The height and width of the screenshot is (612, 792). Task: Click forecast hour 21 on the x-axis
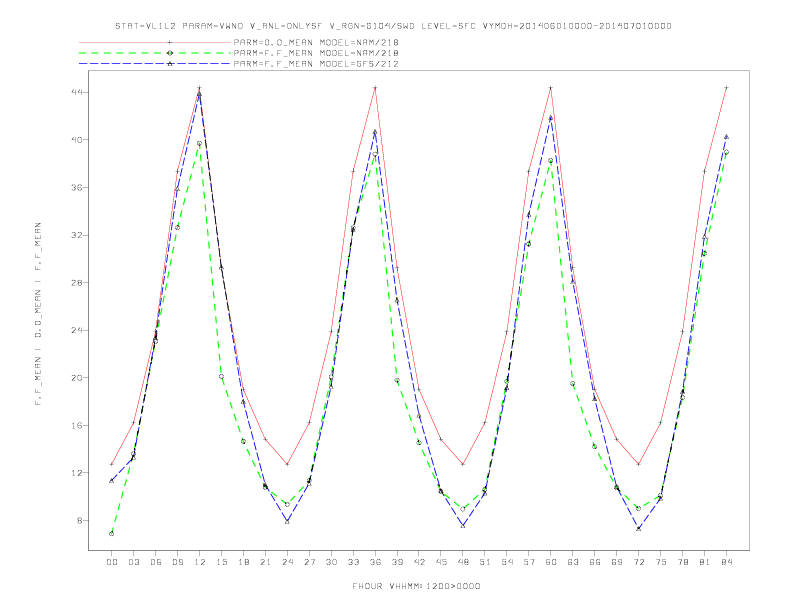tap(265, 562)
